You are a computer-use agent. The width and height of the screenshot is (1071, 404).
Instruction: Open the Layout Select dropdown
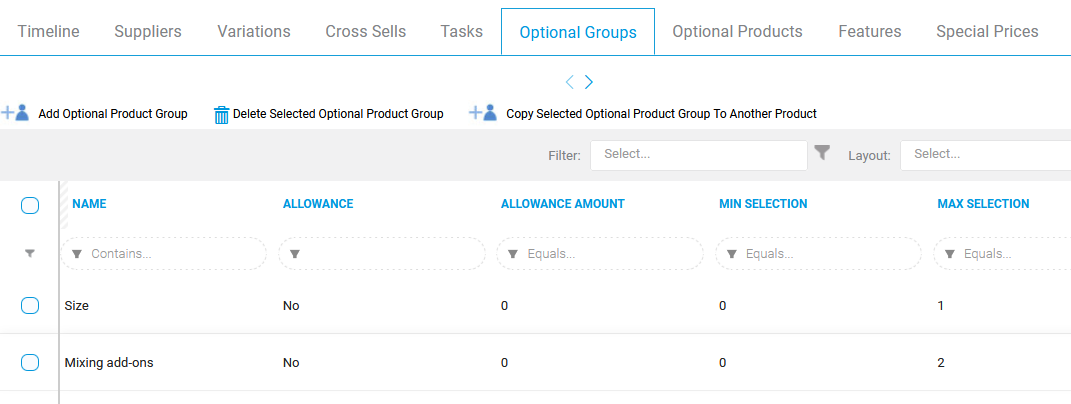click(x=986, y=154)
